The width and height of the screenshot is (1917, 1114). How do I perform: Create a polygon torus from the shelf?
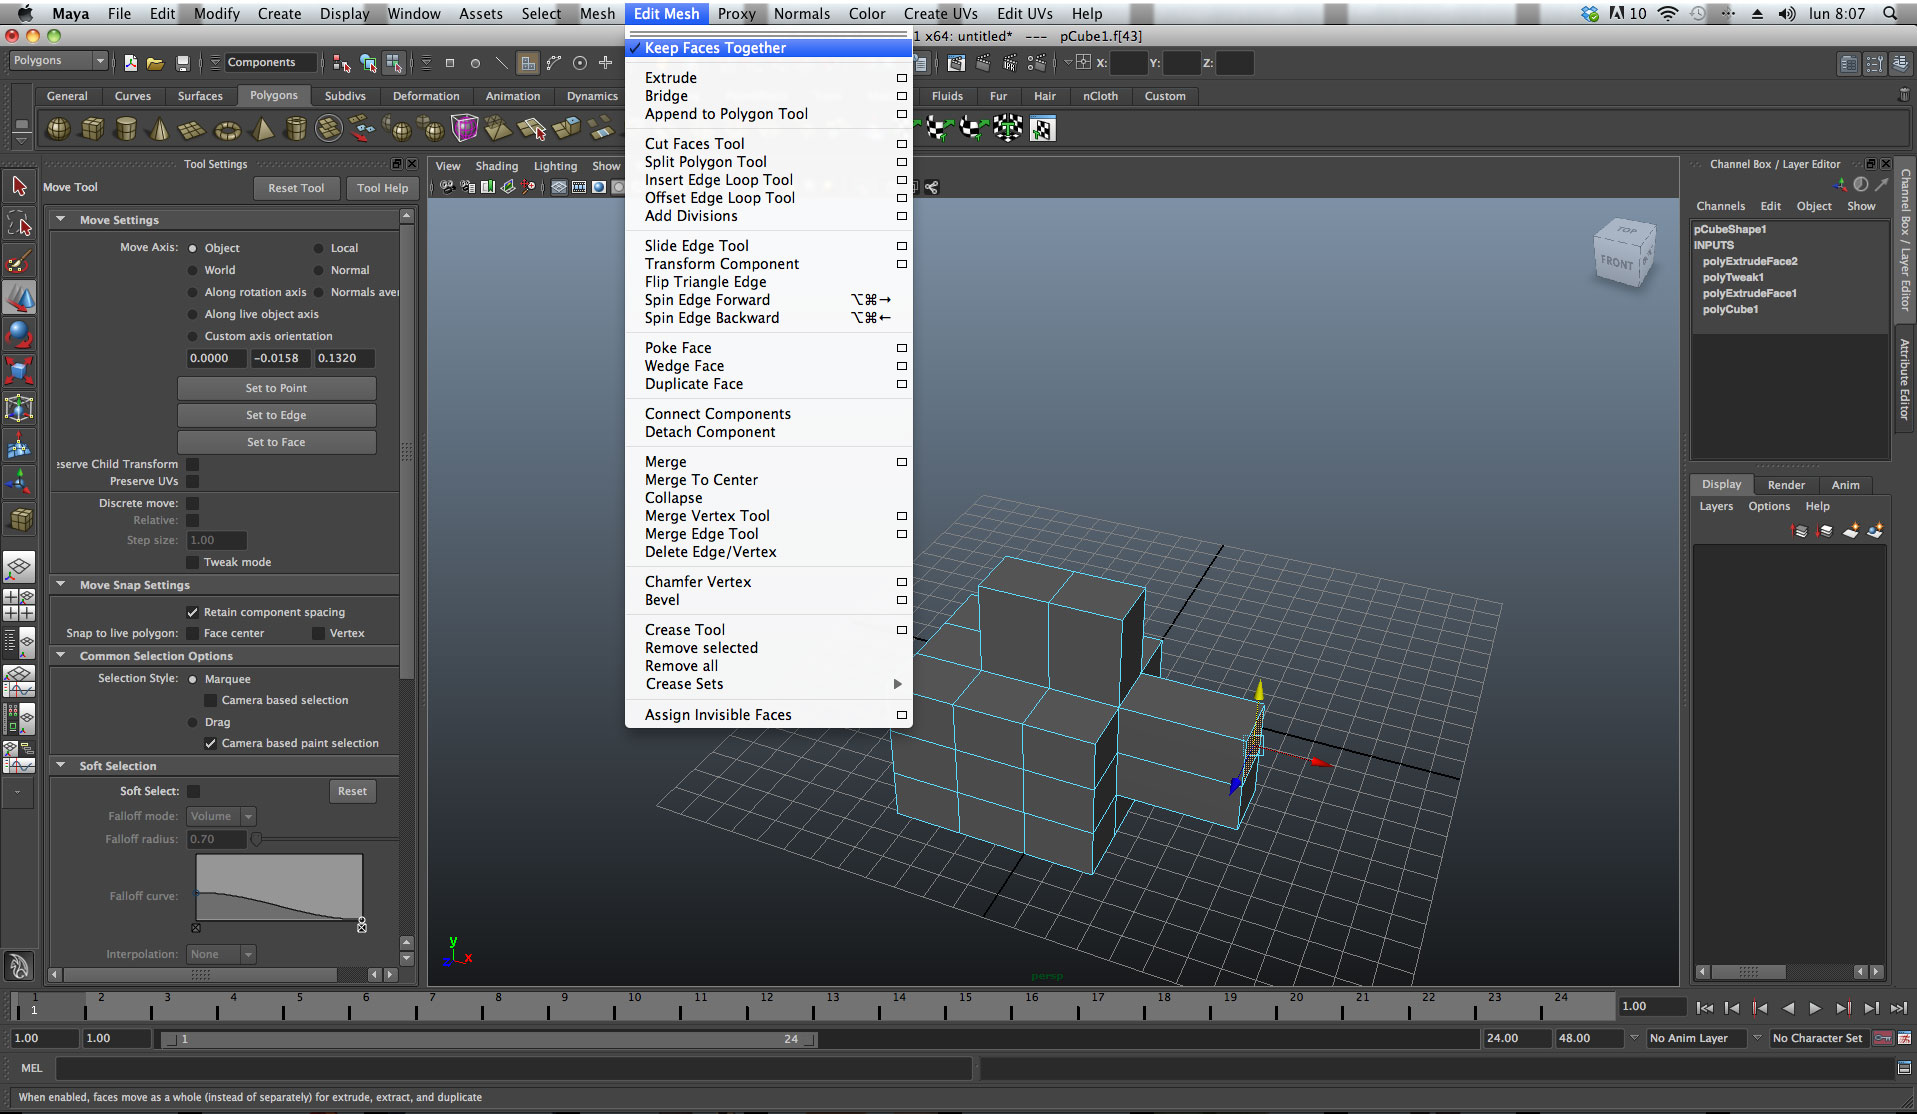[x=228, y=129]
